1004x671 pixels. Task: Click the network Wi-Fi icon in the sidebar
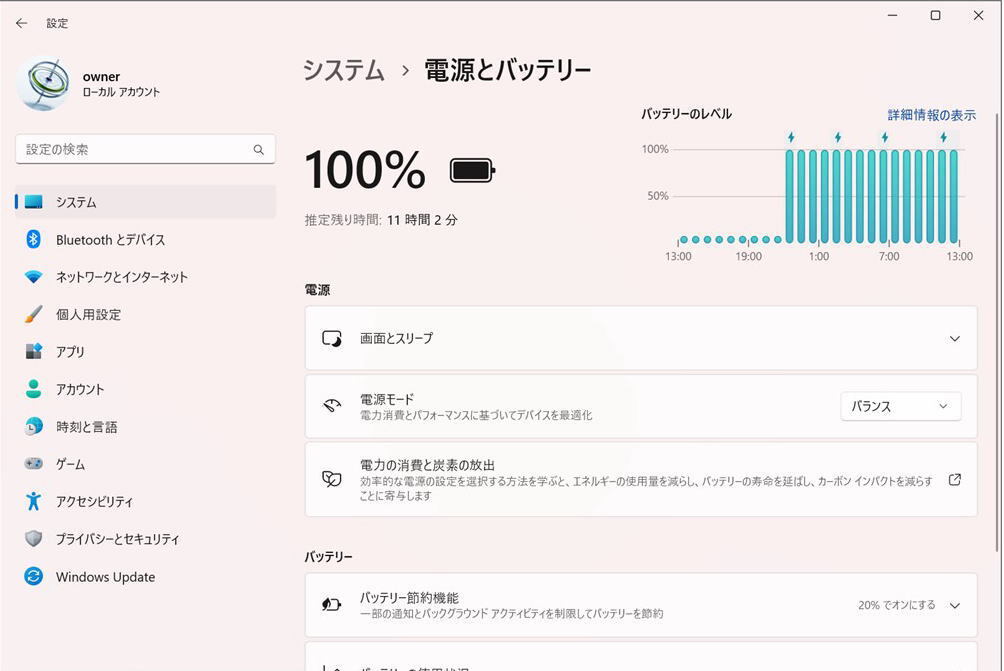(34, 277)
